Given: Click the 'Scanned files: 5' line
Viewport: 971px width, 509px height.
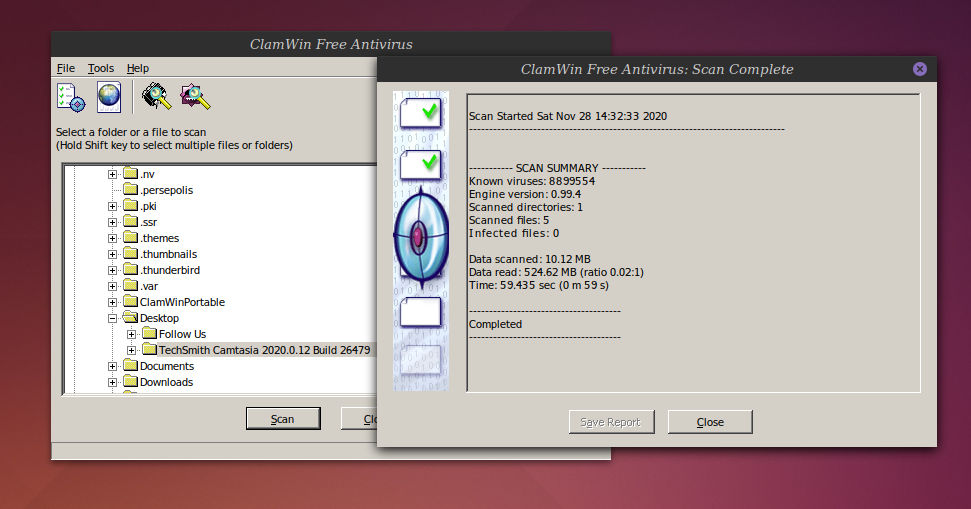Looking at the screenshot, I should (508, 220).
